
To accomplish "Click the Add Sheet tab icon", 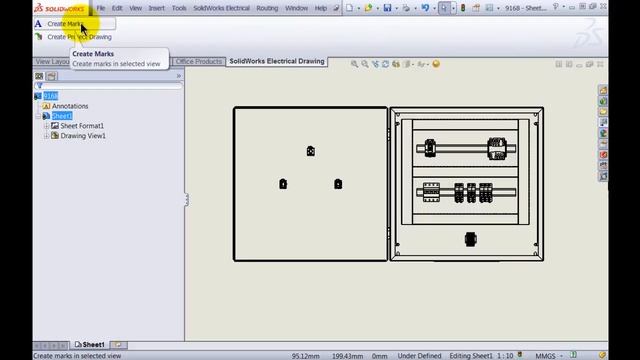I will 118,345.
